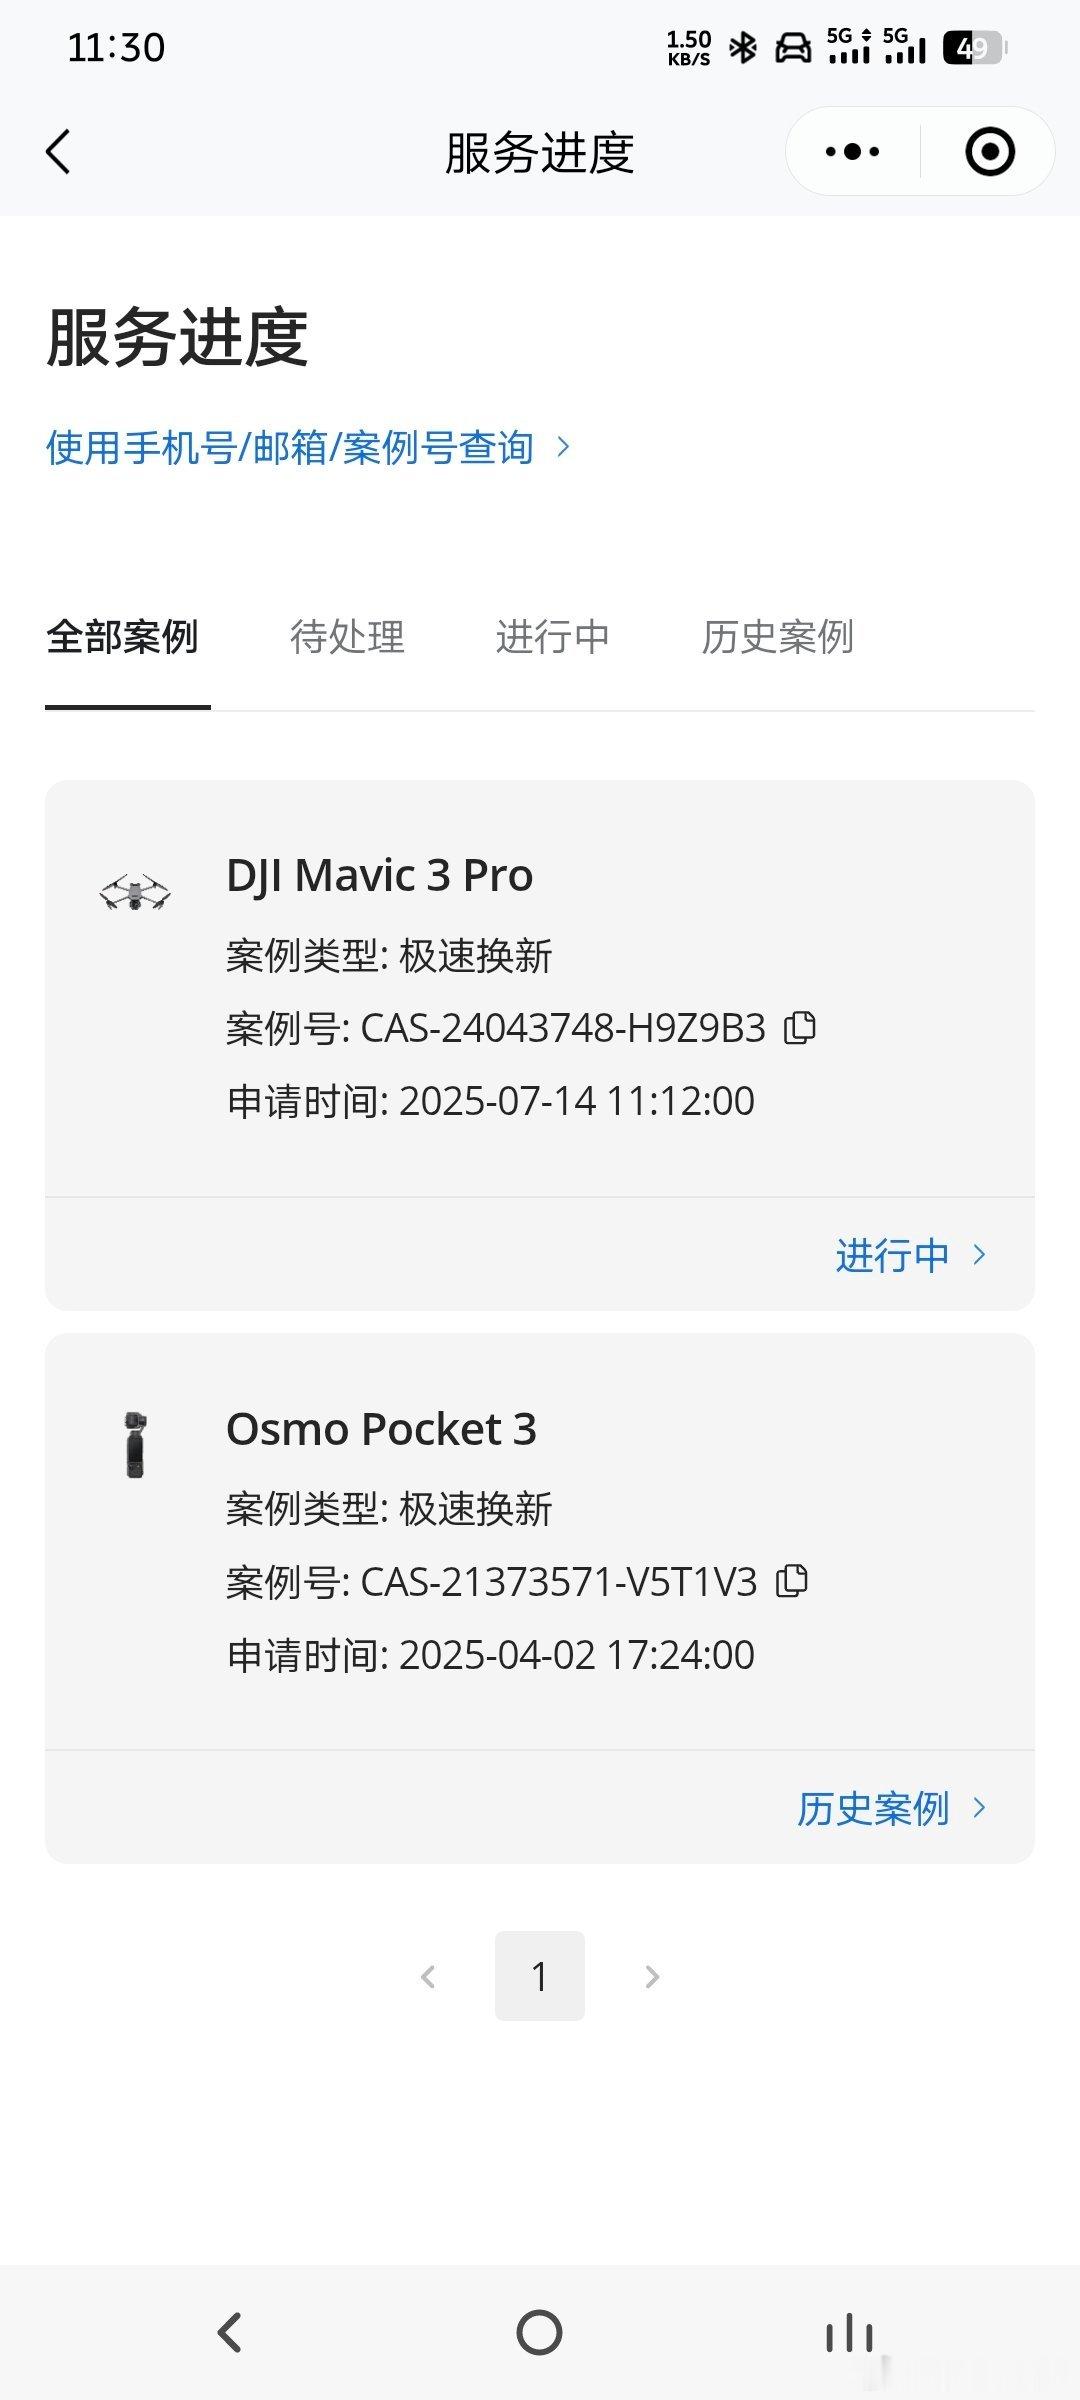
Task: Tap Android home button in navigation bar
Action: [x=540, y=2333]
